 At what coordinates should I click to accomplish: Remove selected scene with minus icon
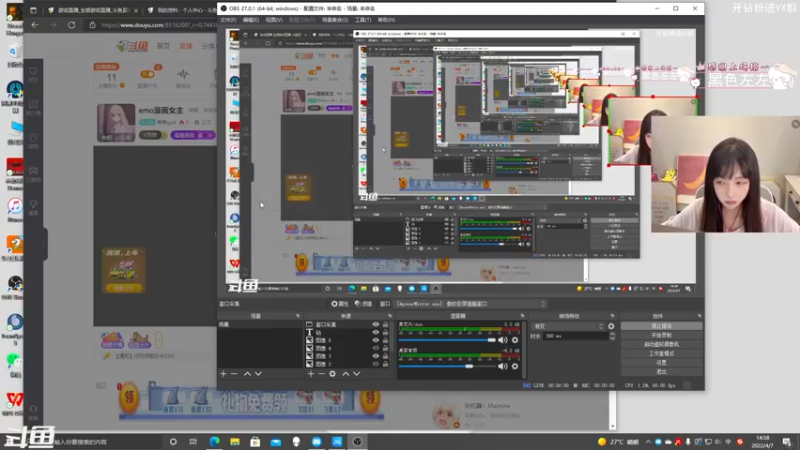234,374
